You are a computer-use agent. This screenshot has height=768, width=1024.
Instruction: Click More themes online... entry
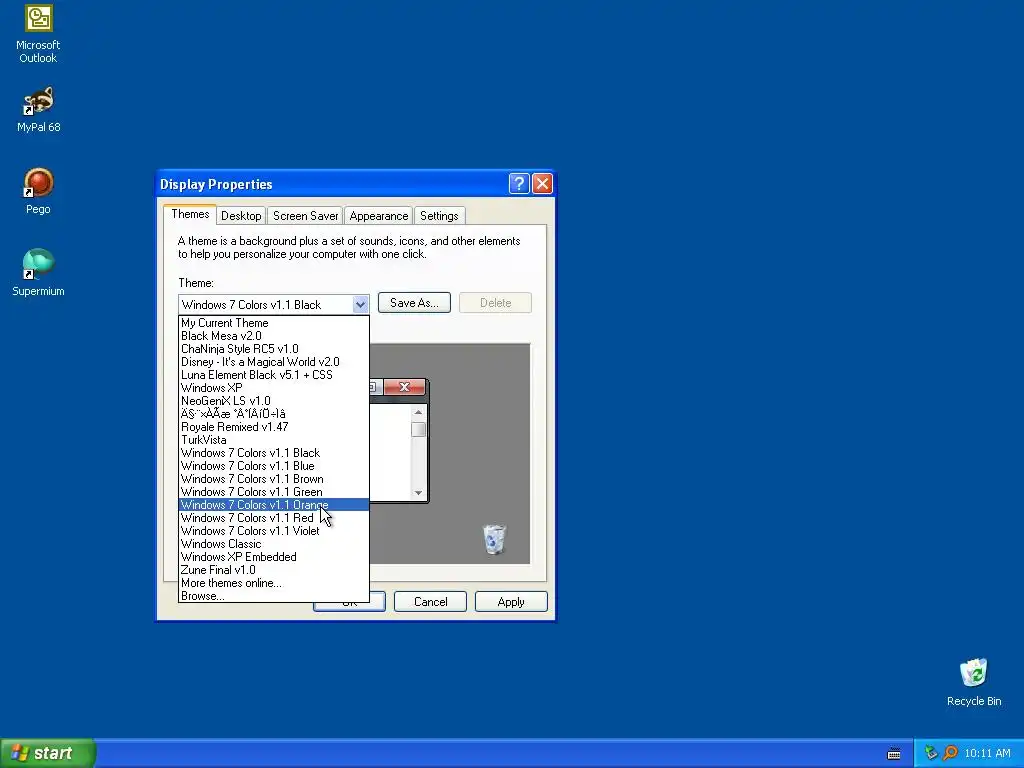click(274, 583)
